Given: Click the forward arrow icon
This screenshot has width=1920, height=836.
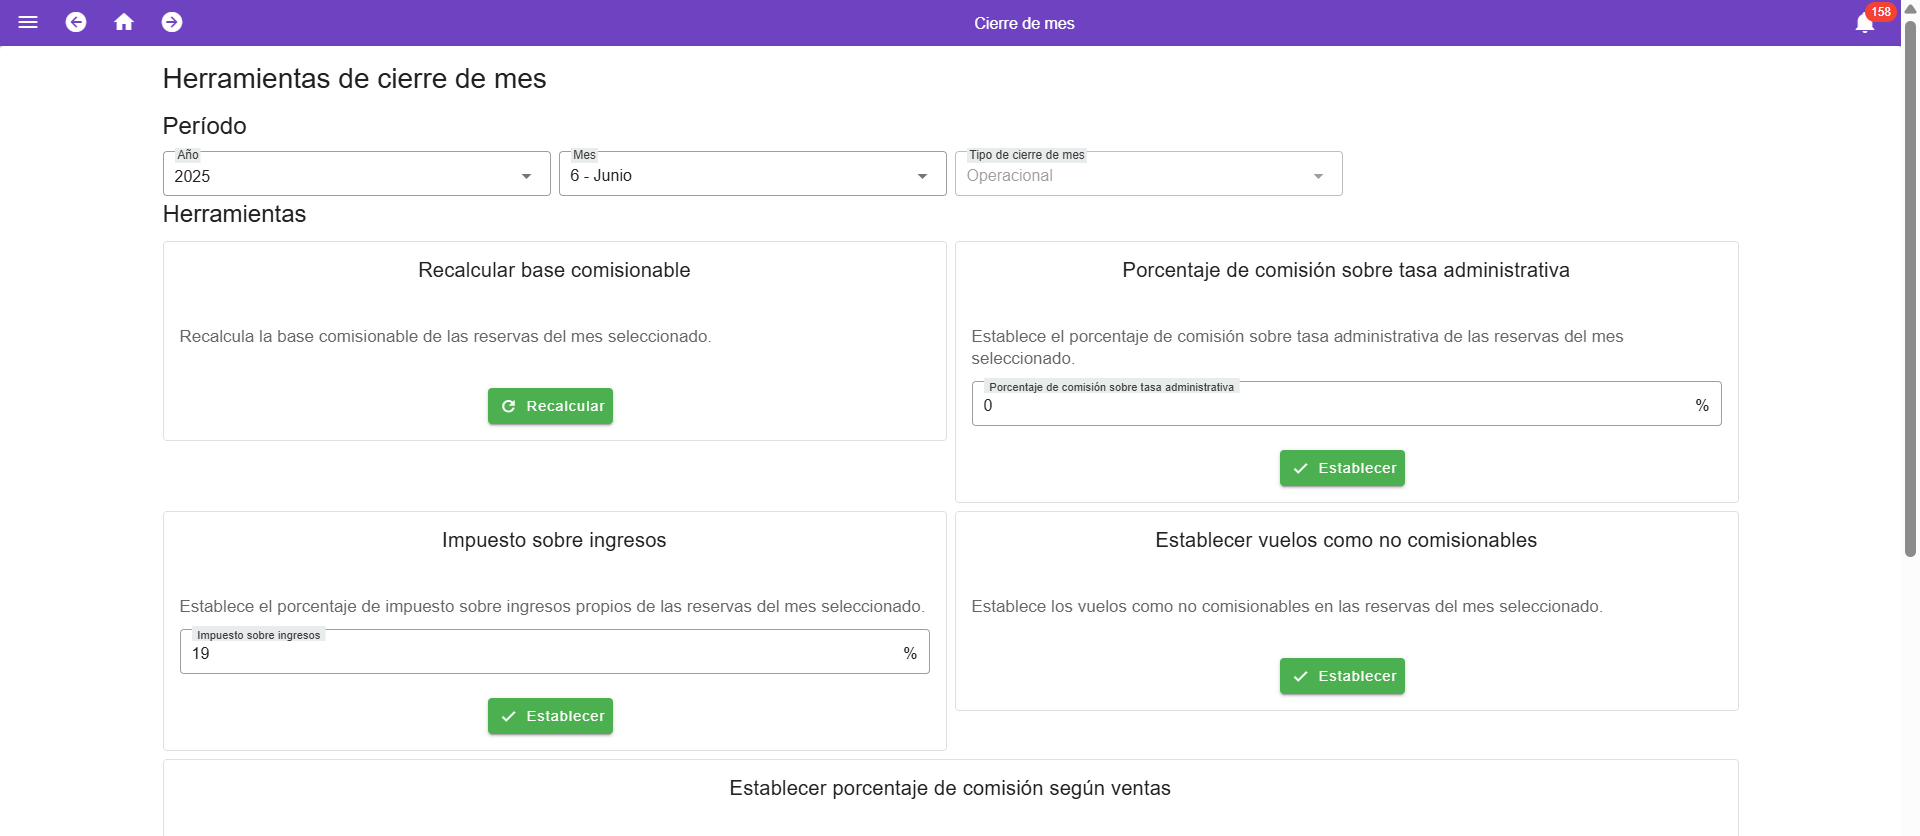Looking at the screenshot, I should 172,22.
